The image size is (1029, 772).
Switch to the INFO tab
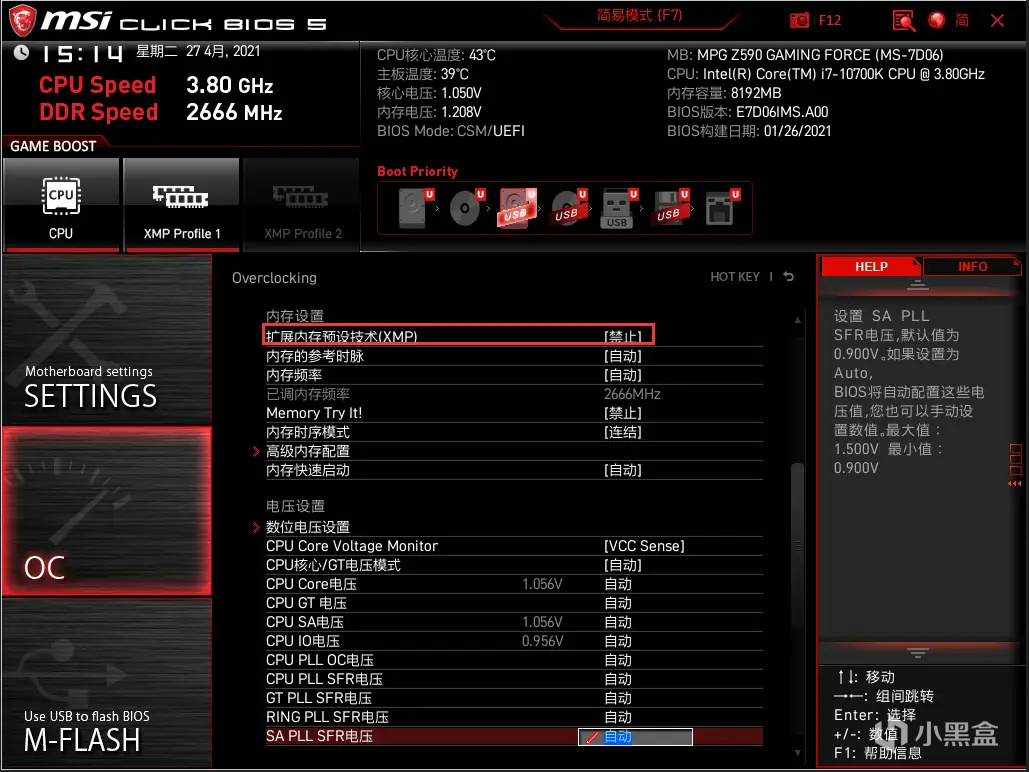coord(972,267)
